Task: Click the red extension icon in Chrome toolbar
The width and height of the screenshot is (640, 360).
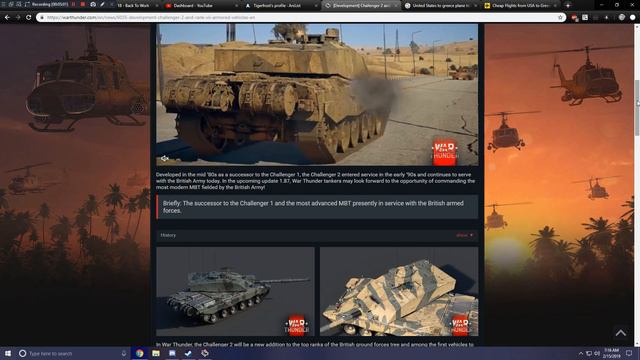Action: (575, 18)
